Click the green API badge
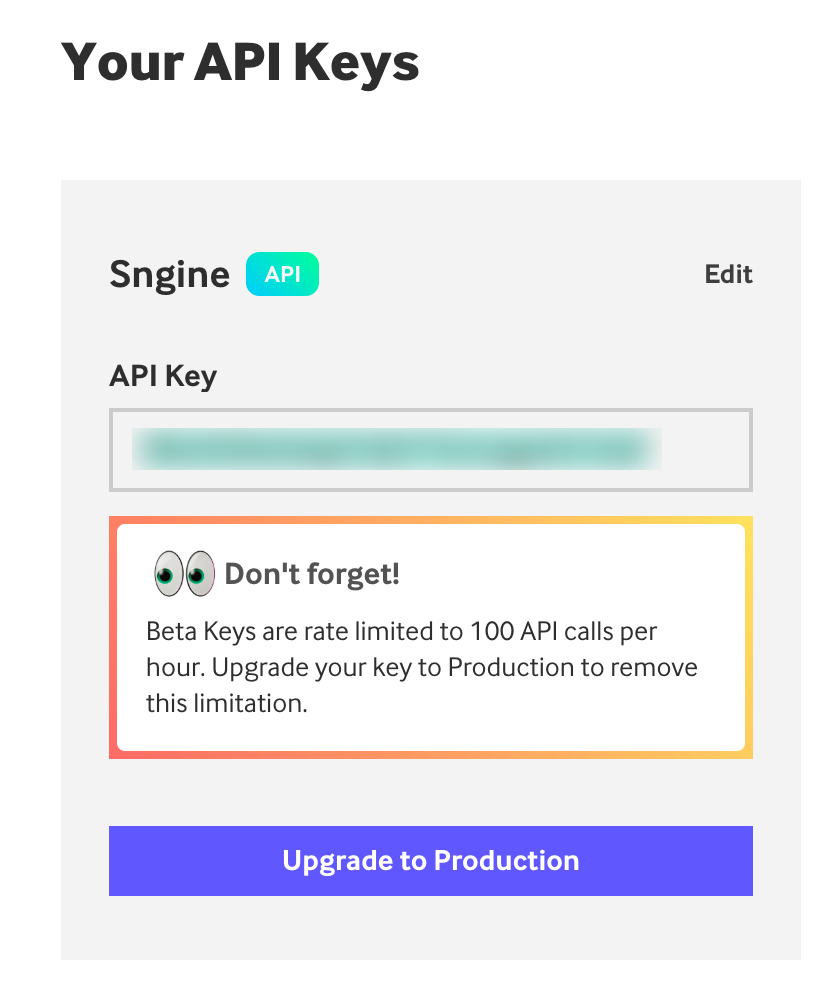 pyautogui.click(x=282, y=274)
